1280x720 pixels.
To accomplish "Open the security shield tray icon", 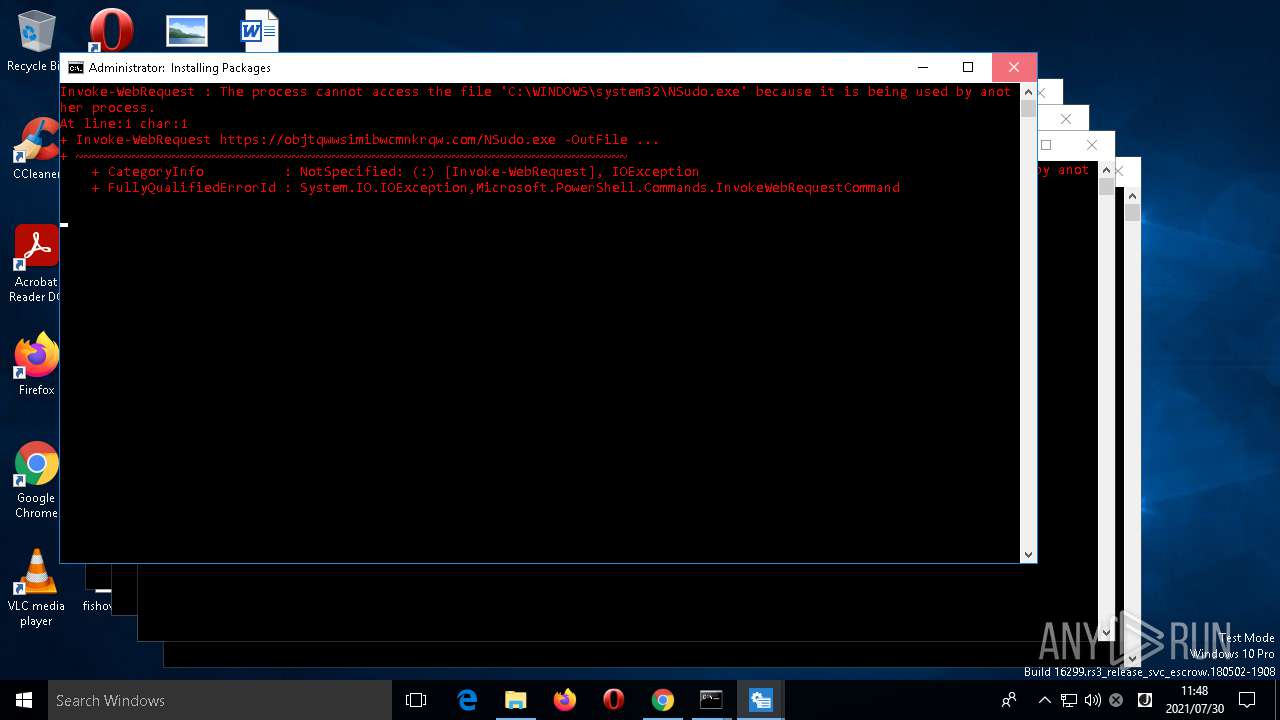I will (1145, 700).
